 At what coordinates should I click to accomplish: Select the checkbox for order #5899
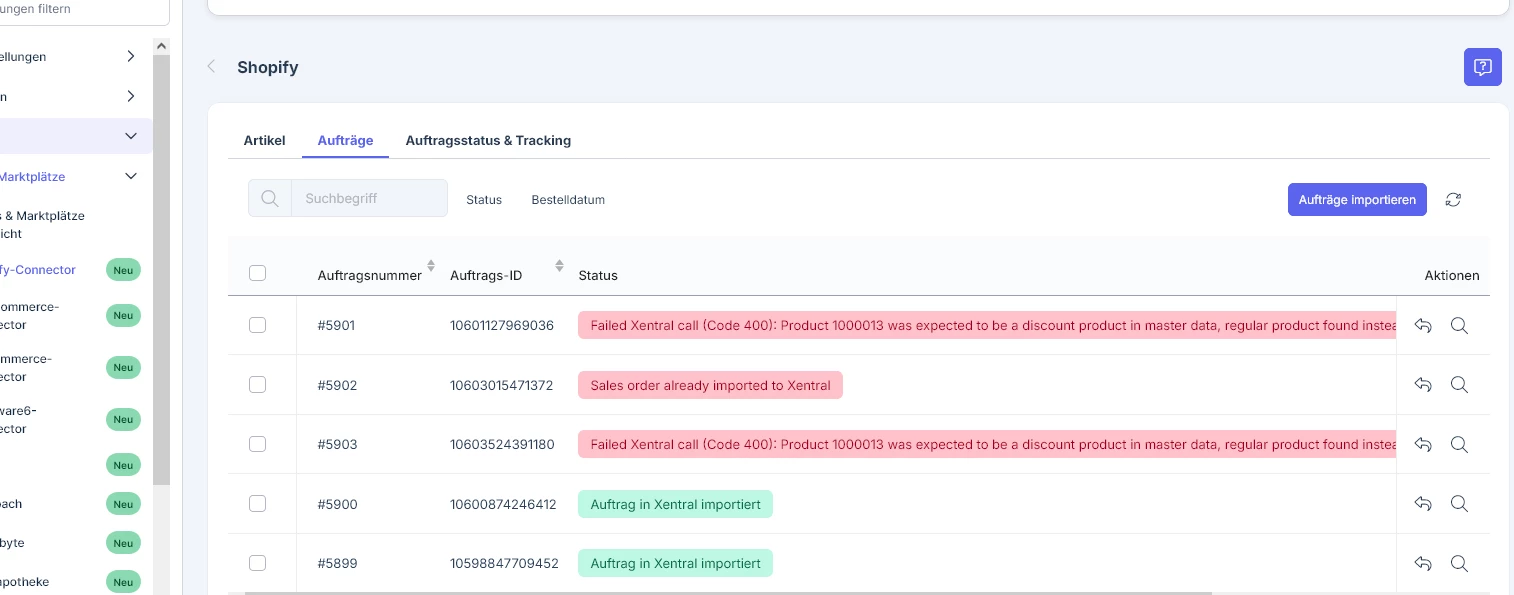click(x=257, y=563)
